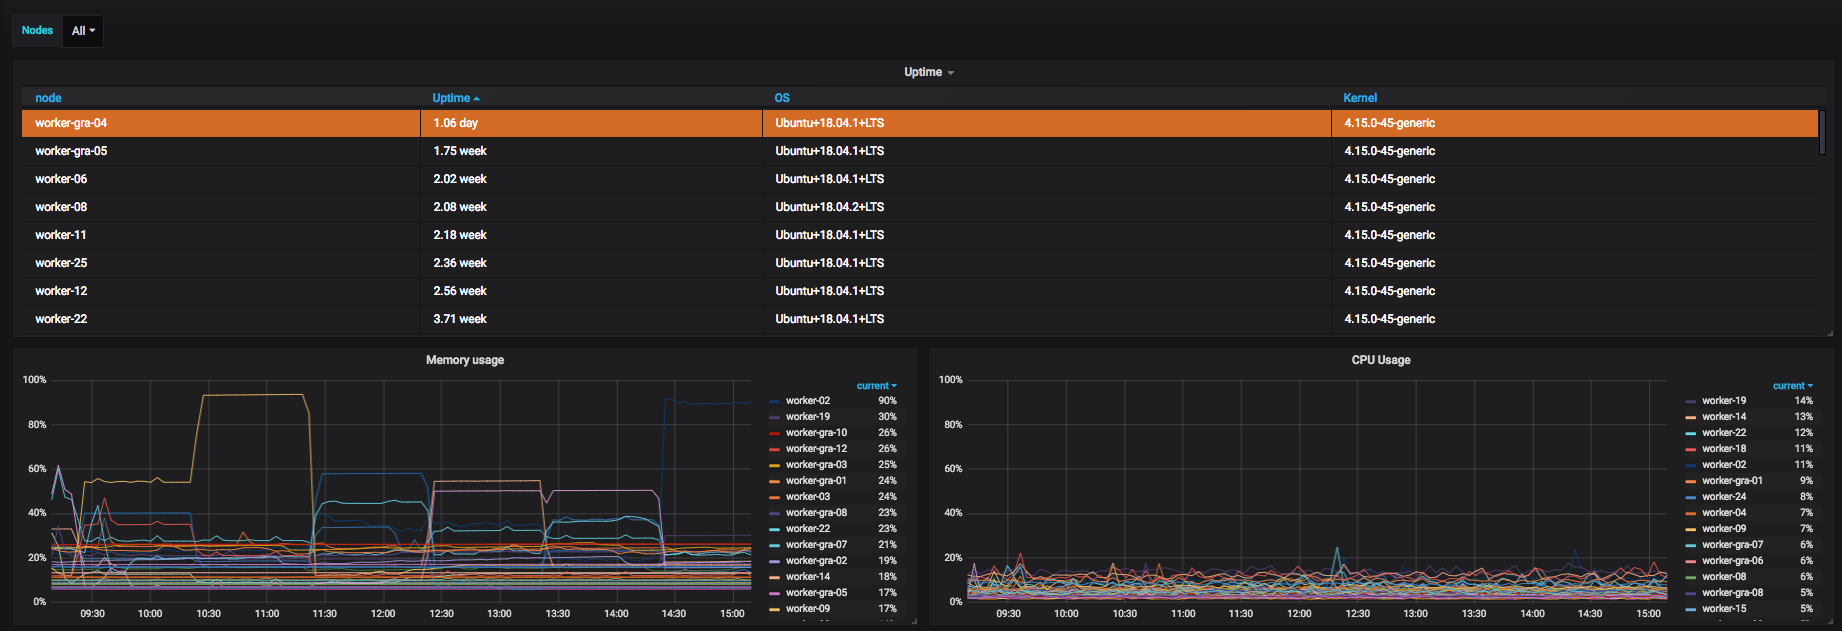Toggle worker-gra-06 series in CPU legend

click(x=1732, y=561)
